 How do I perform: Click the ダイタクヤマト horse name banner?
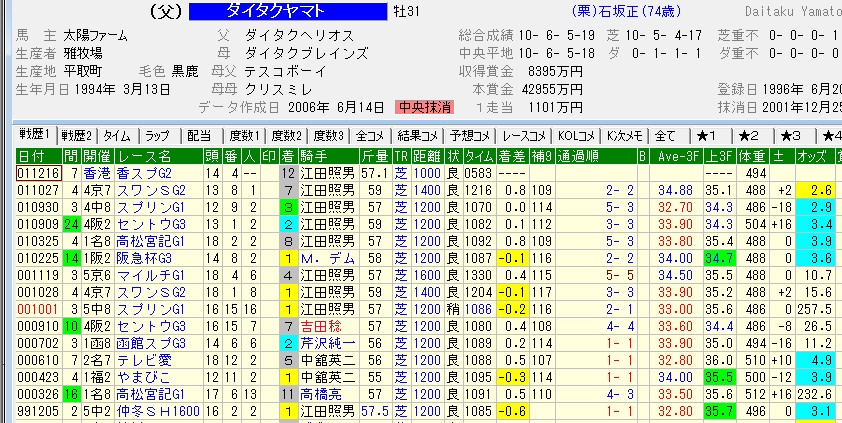[287, 11]
